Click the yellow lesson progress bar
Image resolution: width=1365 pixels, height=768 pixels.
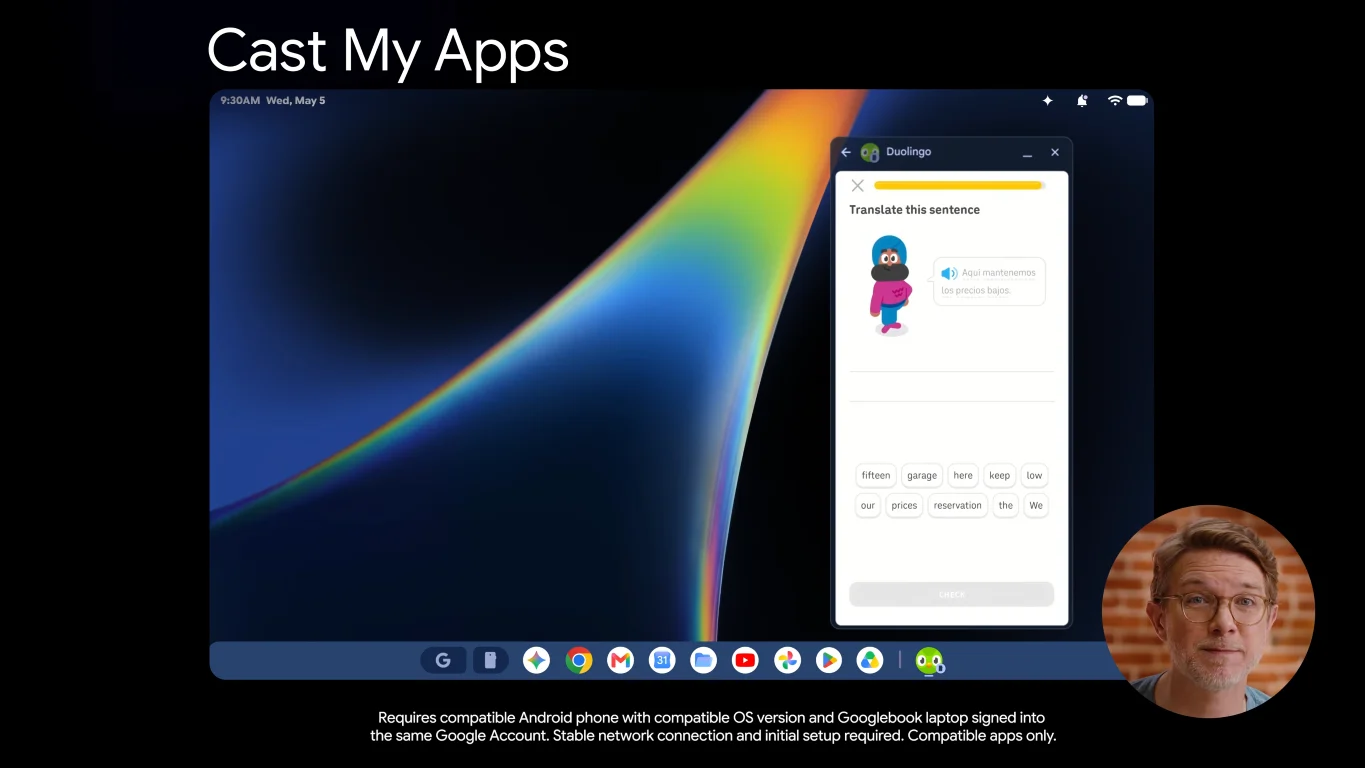tap(960, 185)
